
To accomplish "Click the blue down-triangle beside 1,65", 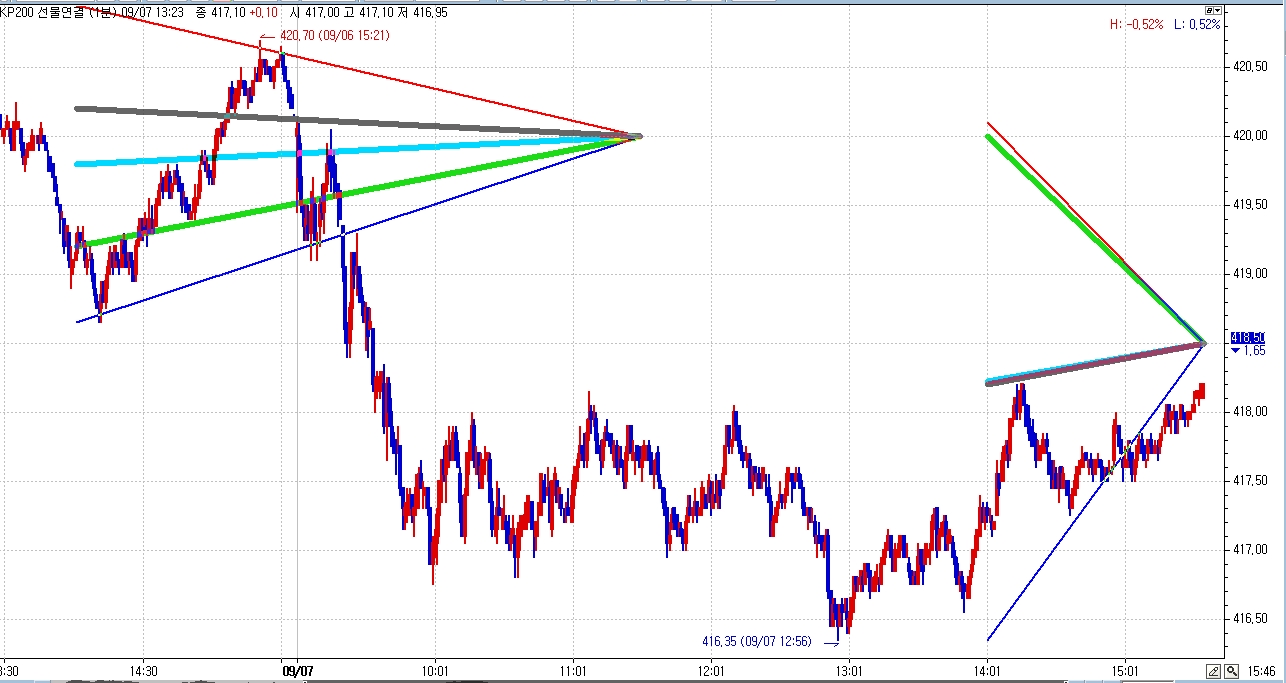I will [1237, 351].
